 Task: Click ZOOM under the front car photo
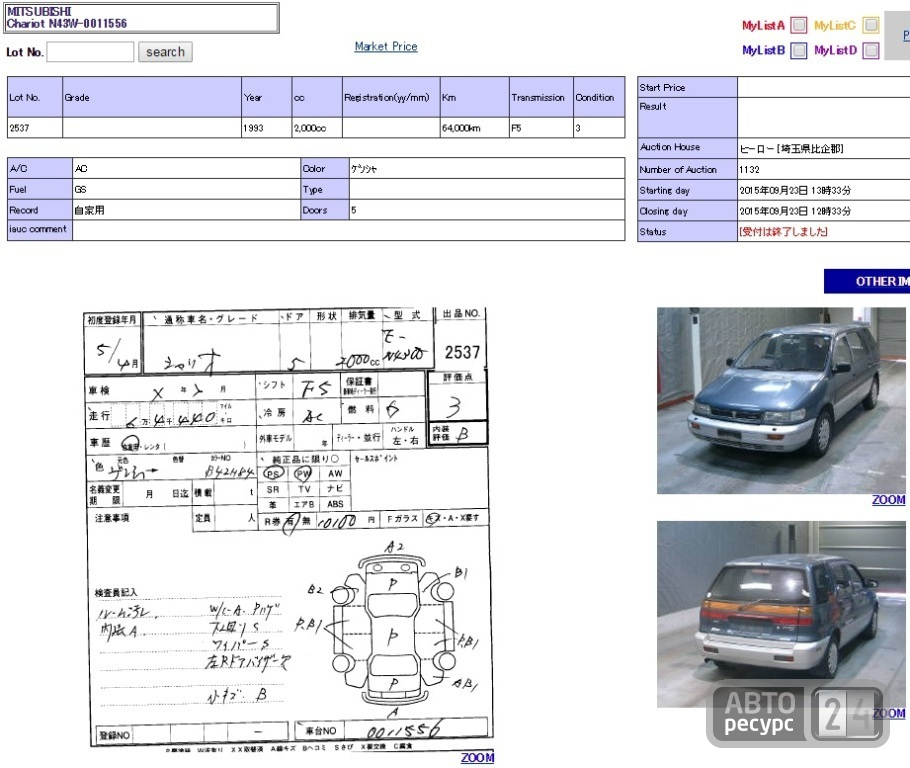[889, 500]
